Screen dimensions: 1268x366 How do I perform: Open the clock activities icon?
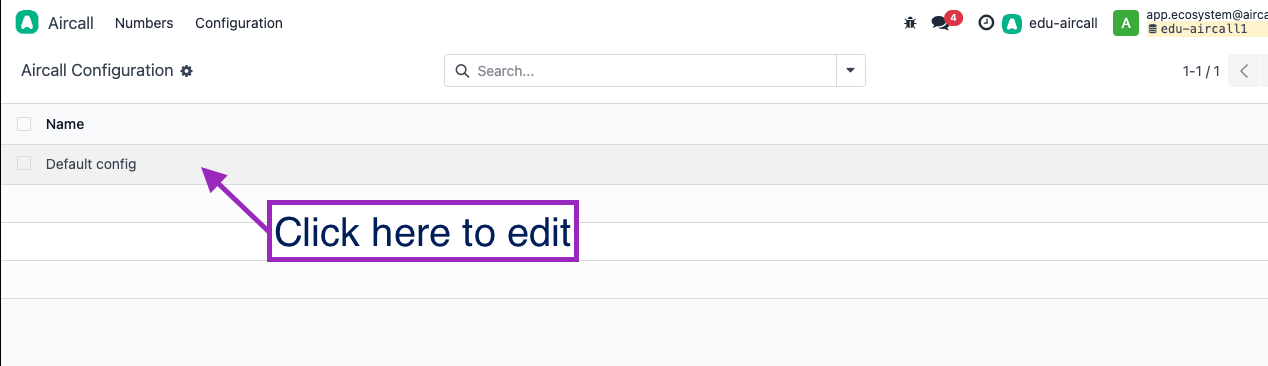[x=986, y=23]
